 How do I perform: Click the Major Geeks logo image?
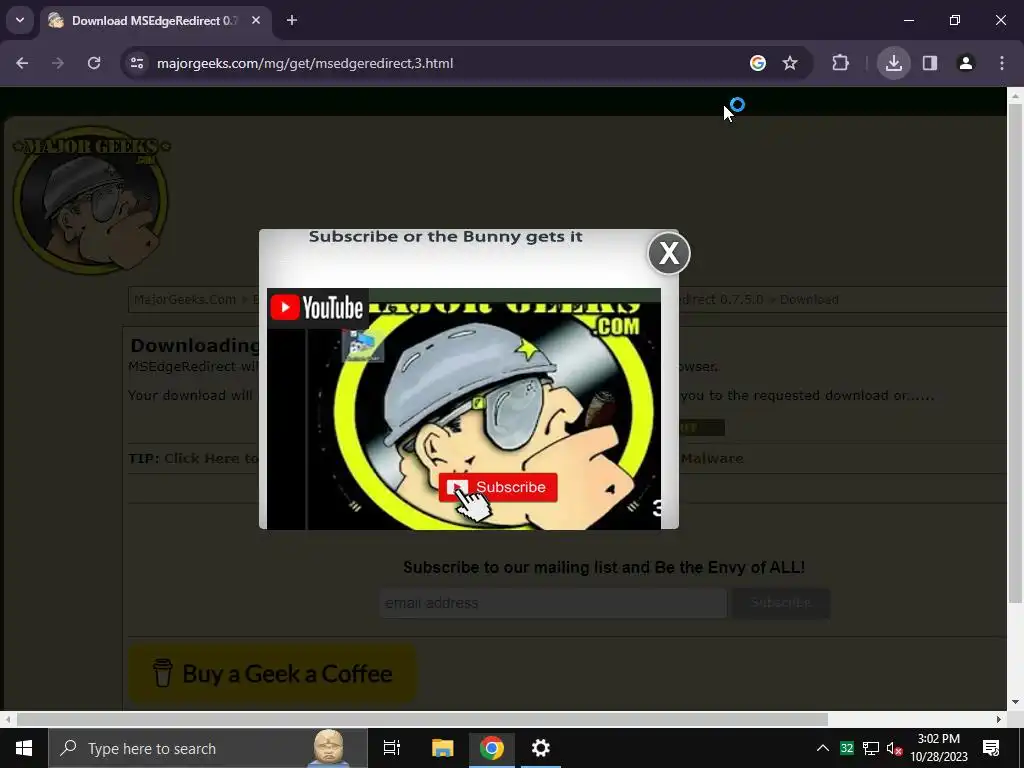(91, 199)
